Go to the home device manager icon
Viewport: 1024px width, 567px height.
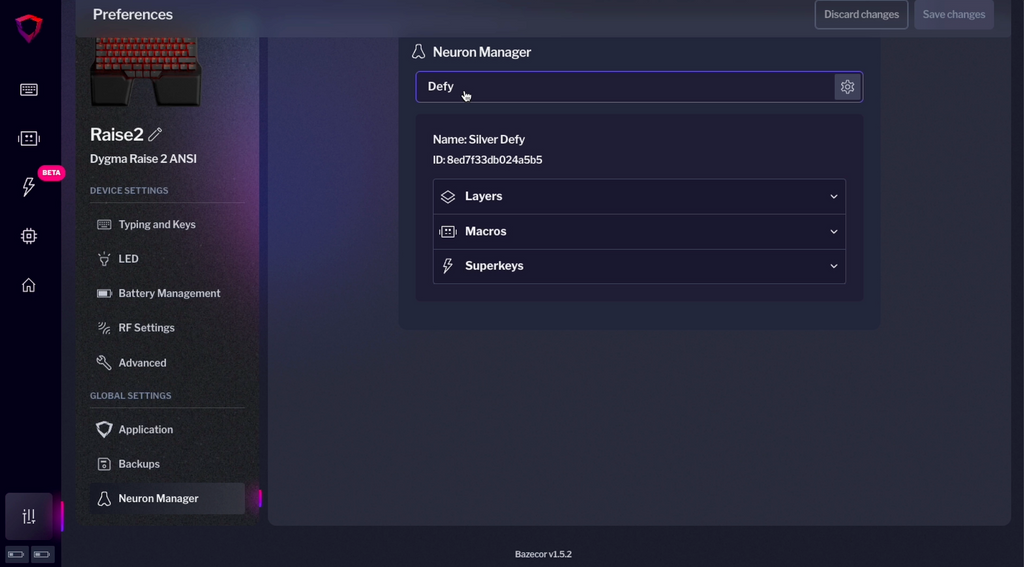click(29, 285)
